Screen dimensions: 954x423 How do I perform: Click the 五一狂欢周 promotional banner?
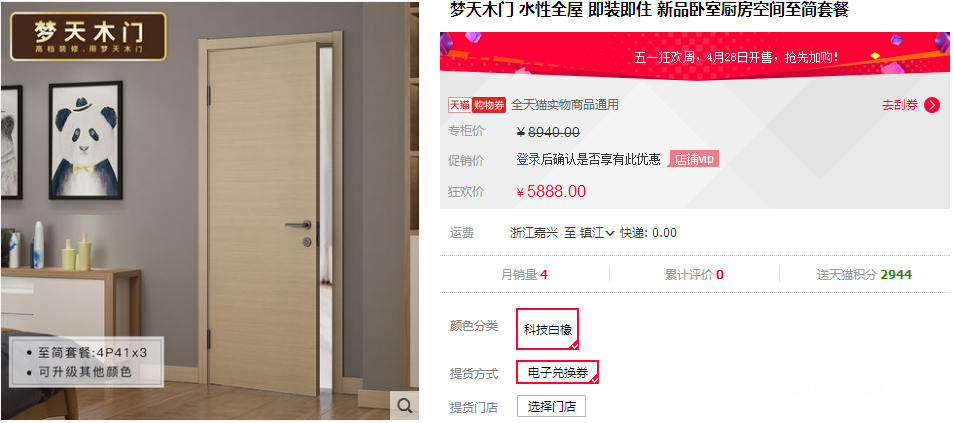tap(694, 54)
